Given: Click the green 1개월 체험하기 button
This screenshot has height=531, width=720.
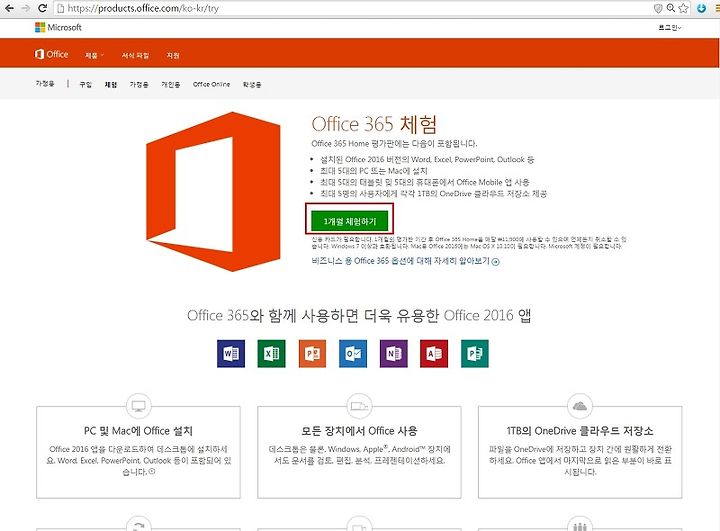Looking at the screenshot, I should click(x=349, y=221).
